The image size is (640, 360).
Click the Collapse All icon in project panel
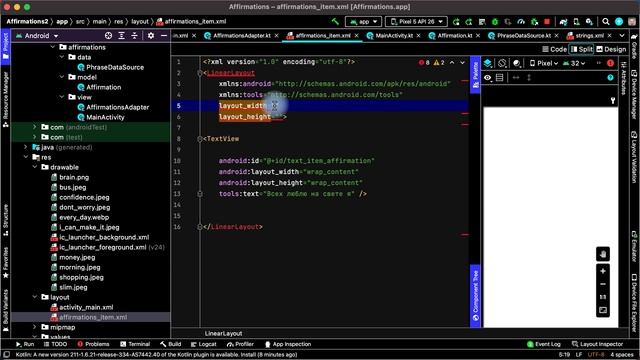[x=134, y=36]
